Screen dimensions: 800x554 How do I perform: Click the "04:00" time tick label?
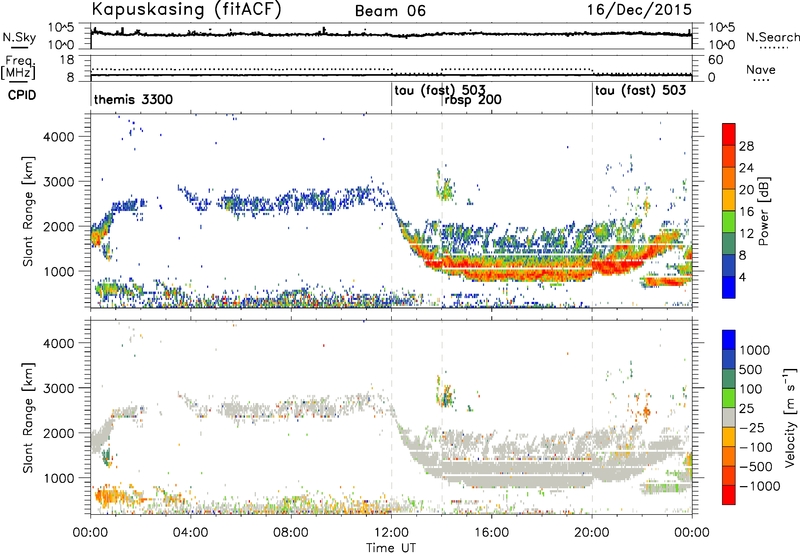pyautogui.click(x=190, y=533)
